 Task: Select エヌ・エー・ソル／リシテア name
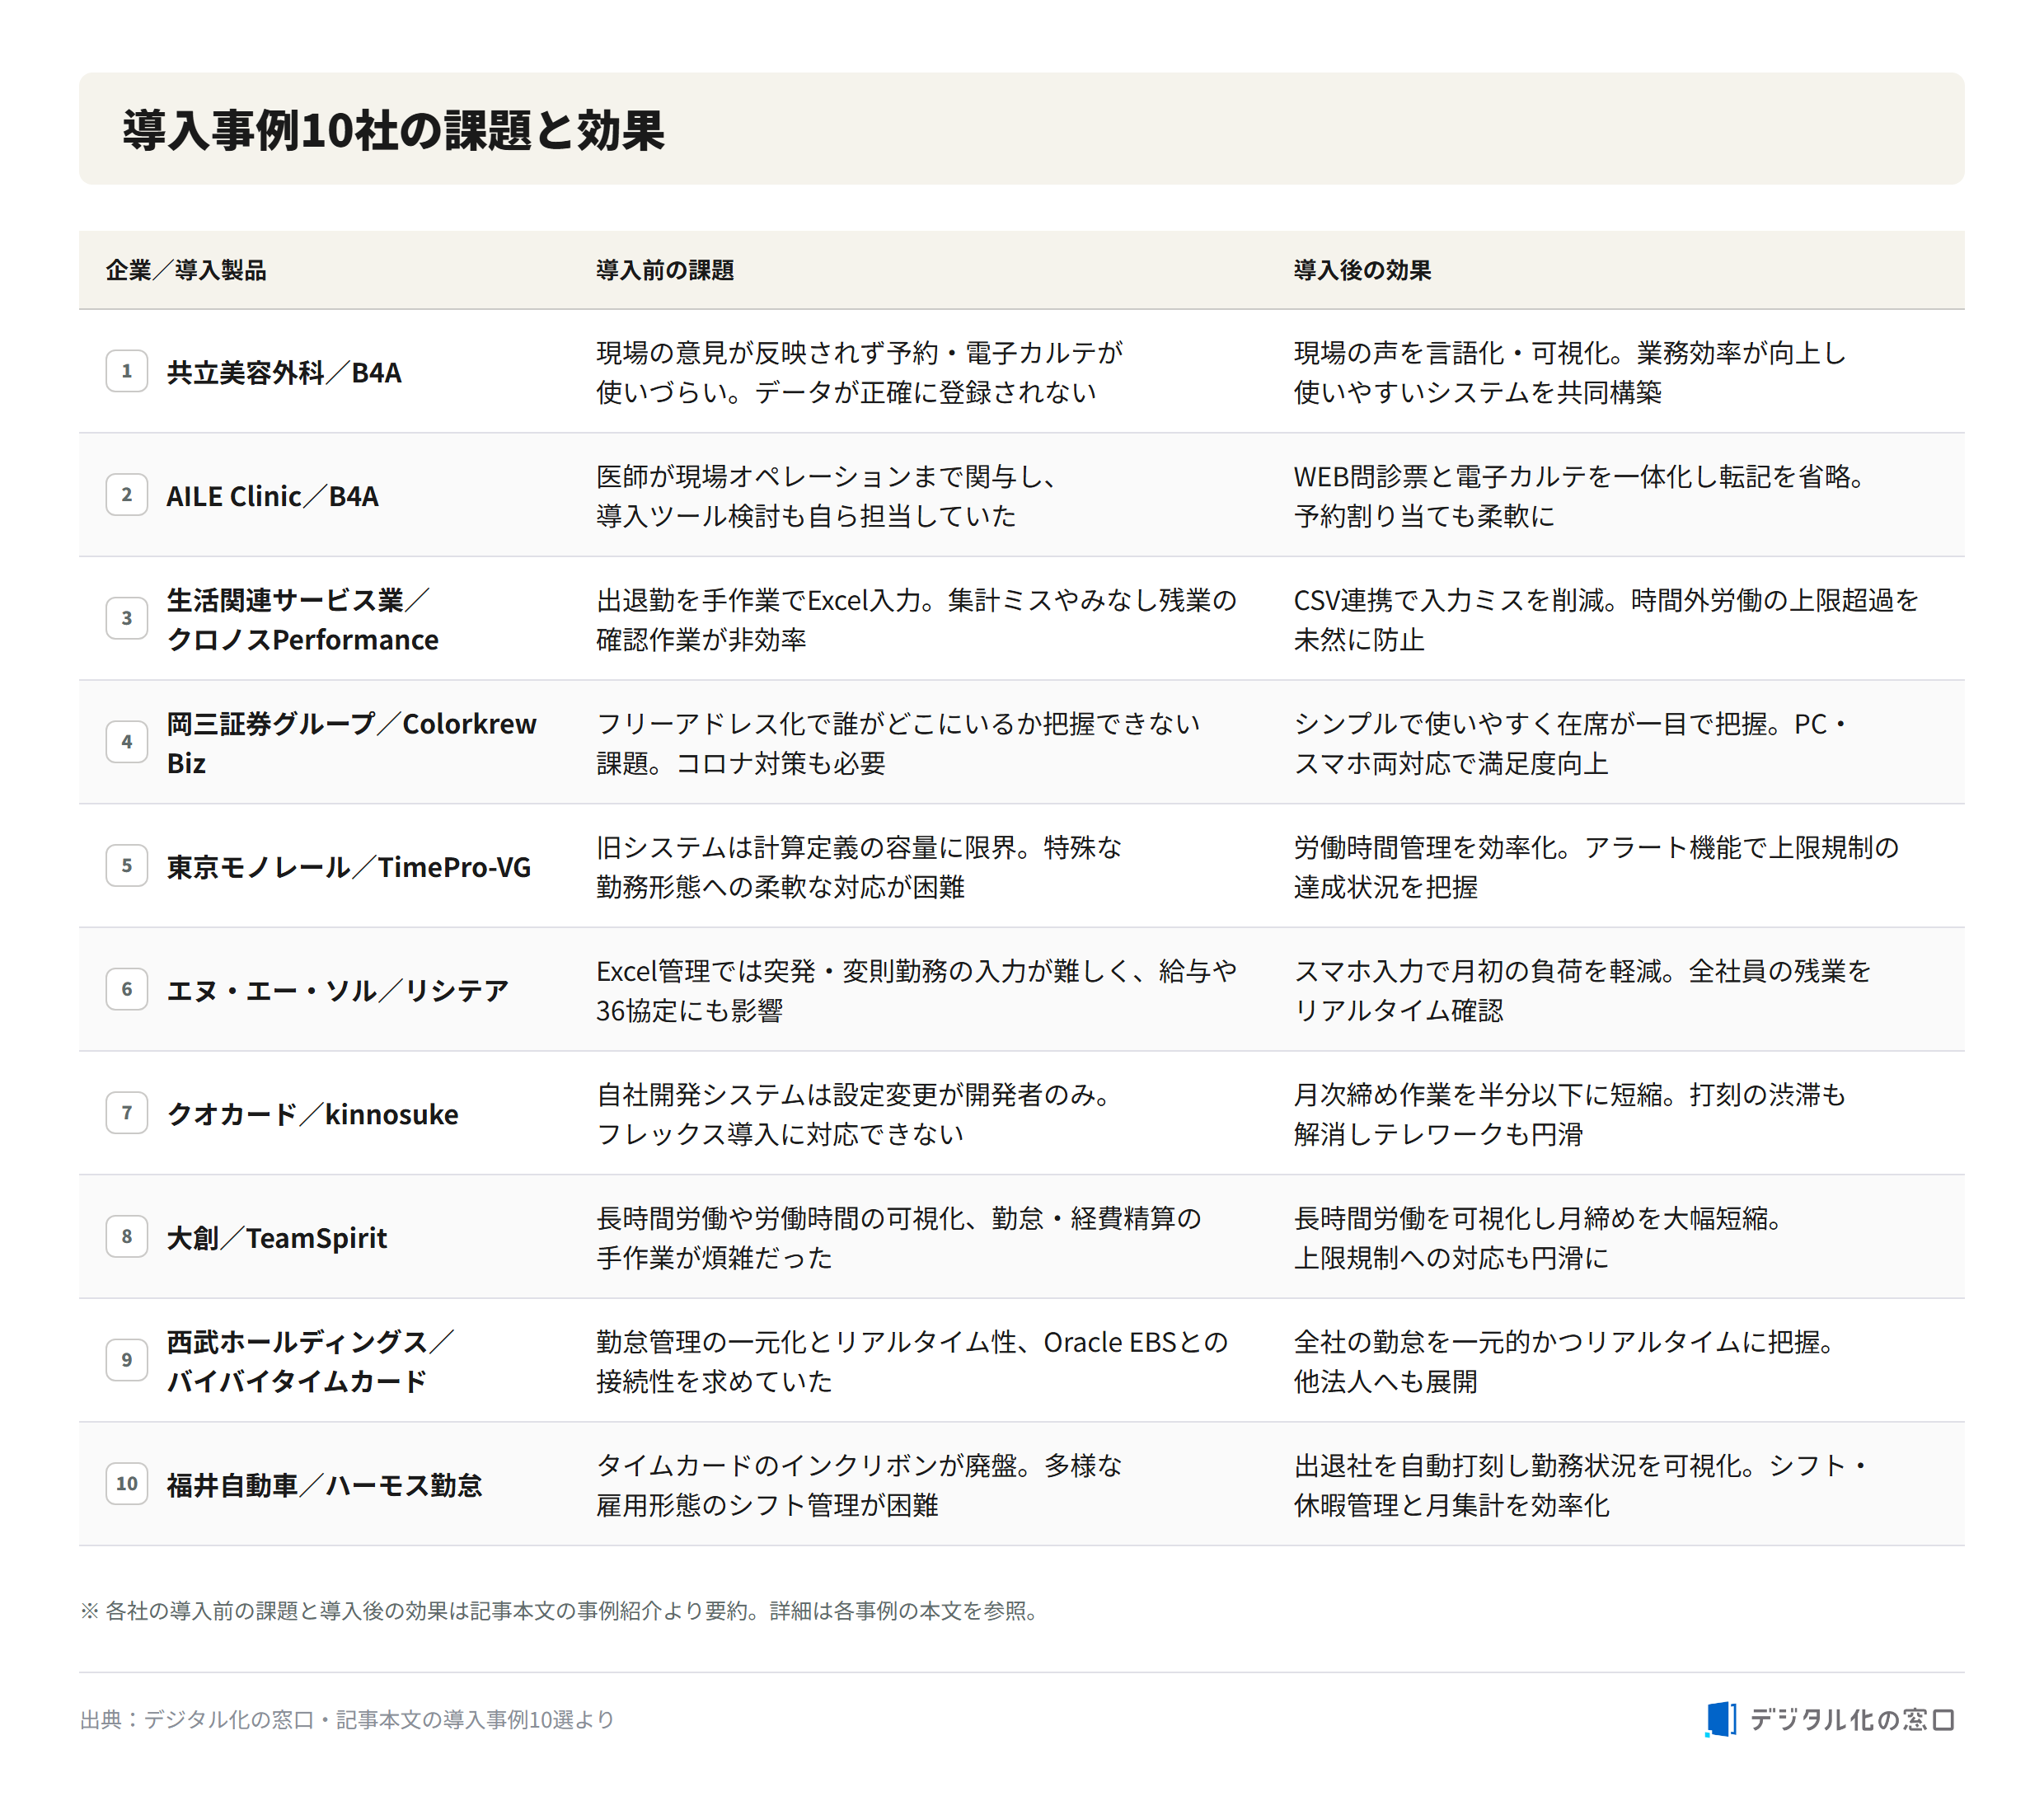coord(338,990)
